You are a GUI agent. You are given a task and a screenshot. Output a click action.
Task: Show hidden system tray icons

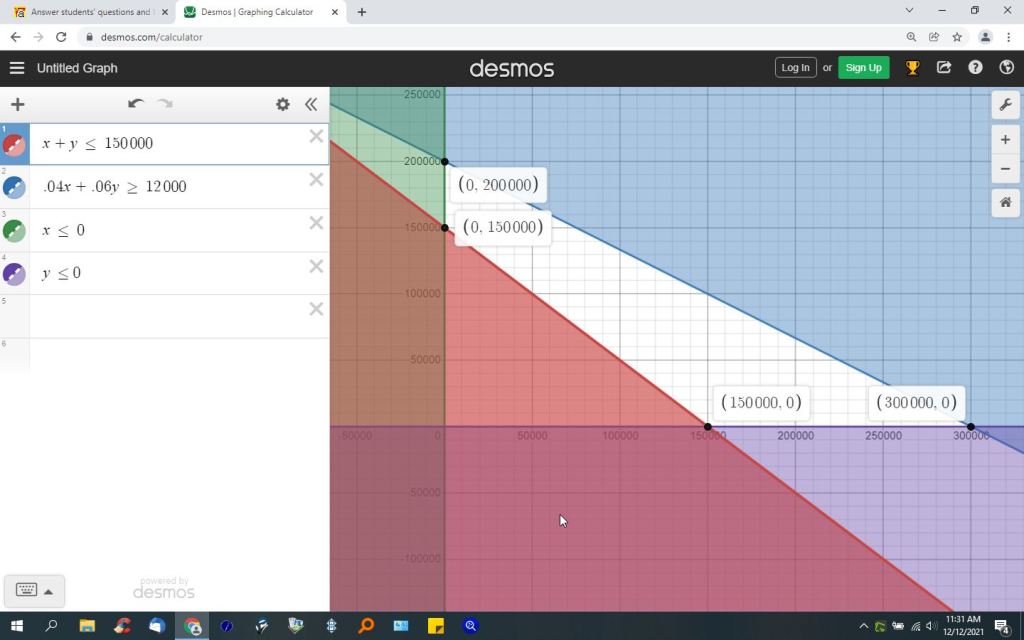pyautogui.click(x=863, y=626)
